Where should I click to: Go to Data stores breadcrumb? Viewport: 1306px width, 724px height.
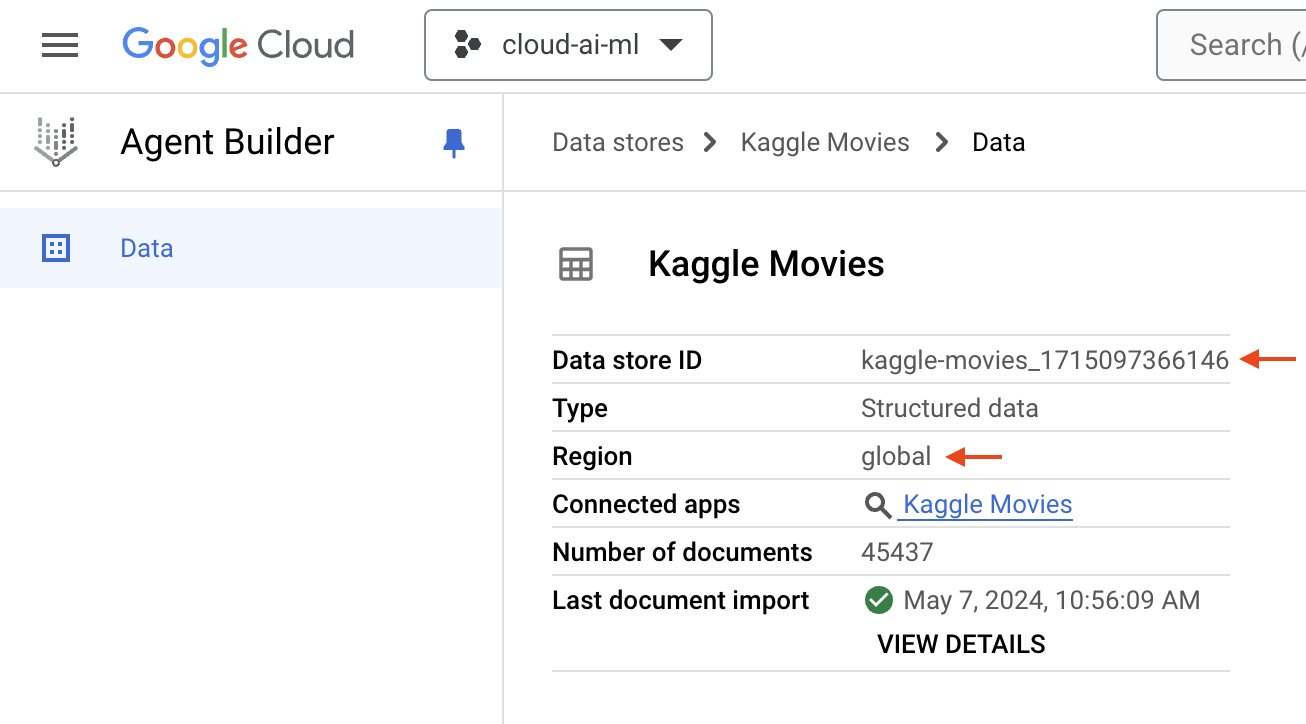tap(618, 142)
